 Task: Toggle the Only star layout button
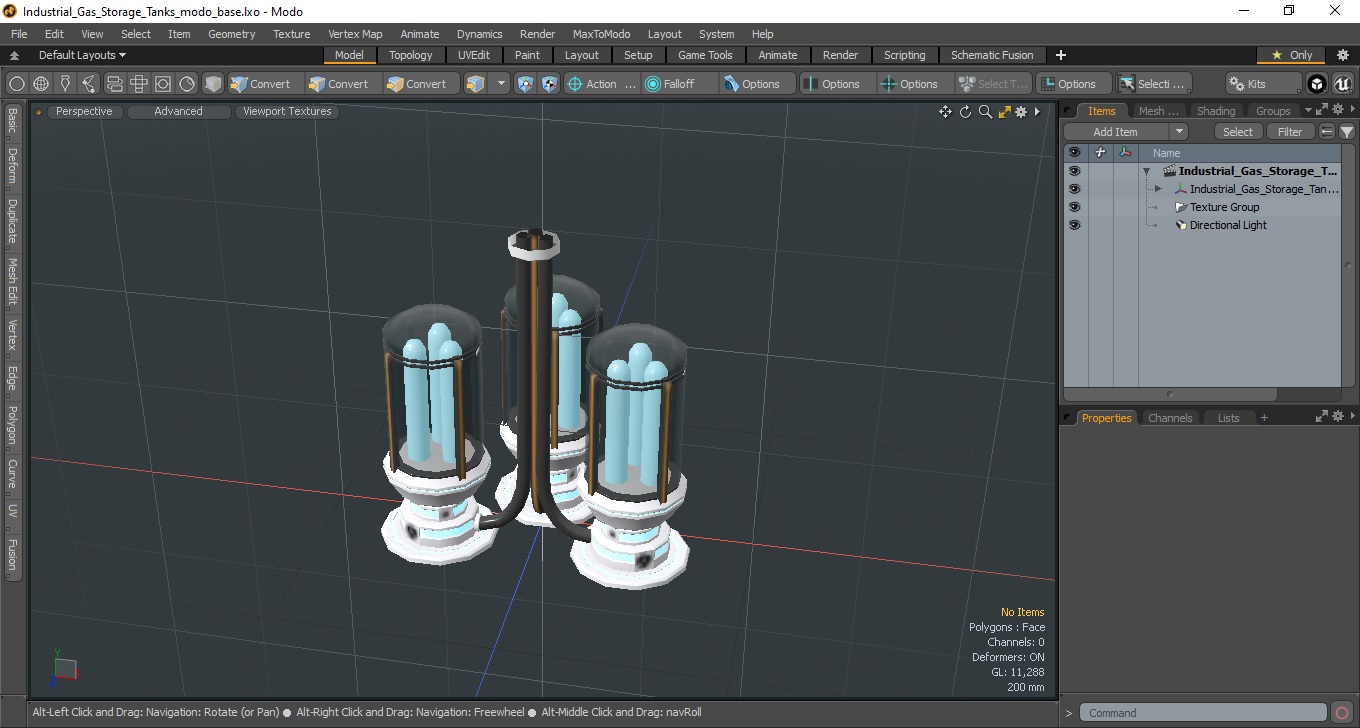pos(1291,55)
